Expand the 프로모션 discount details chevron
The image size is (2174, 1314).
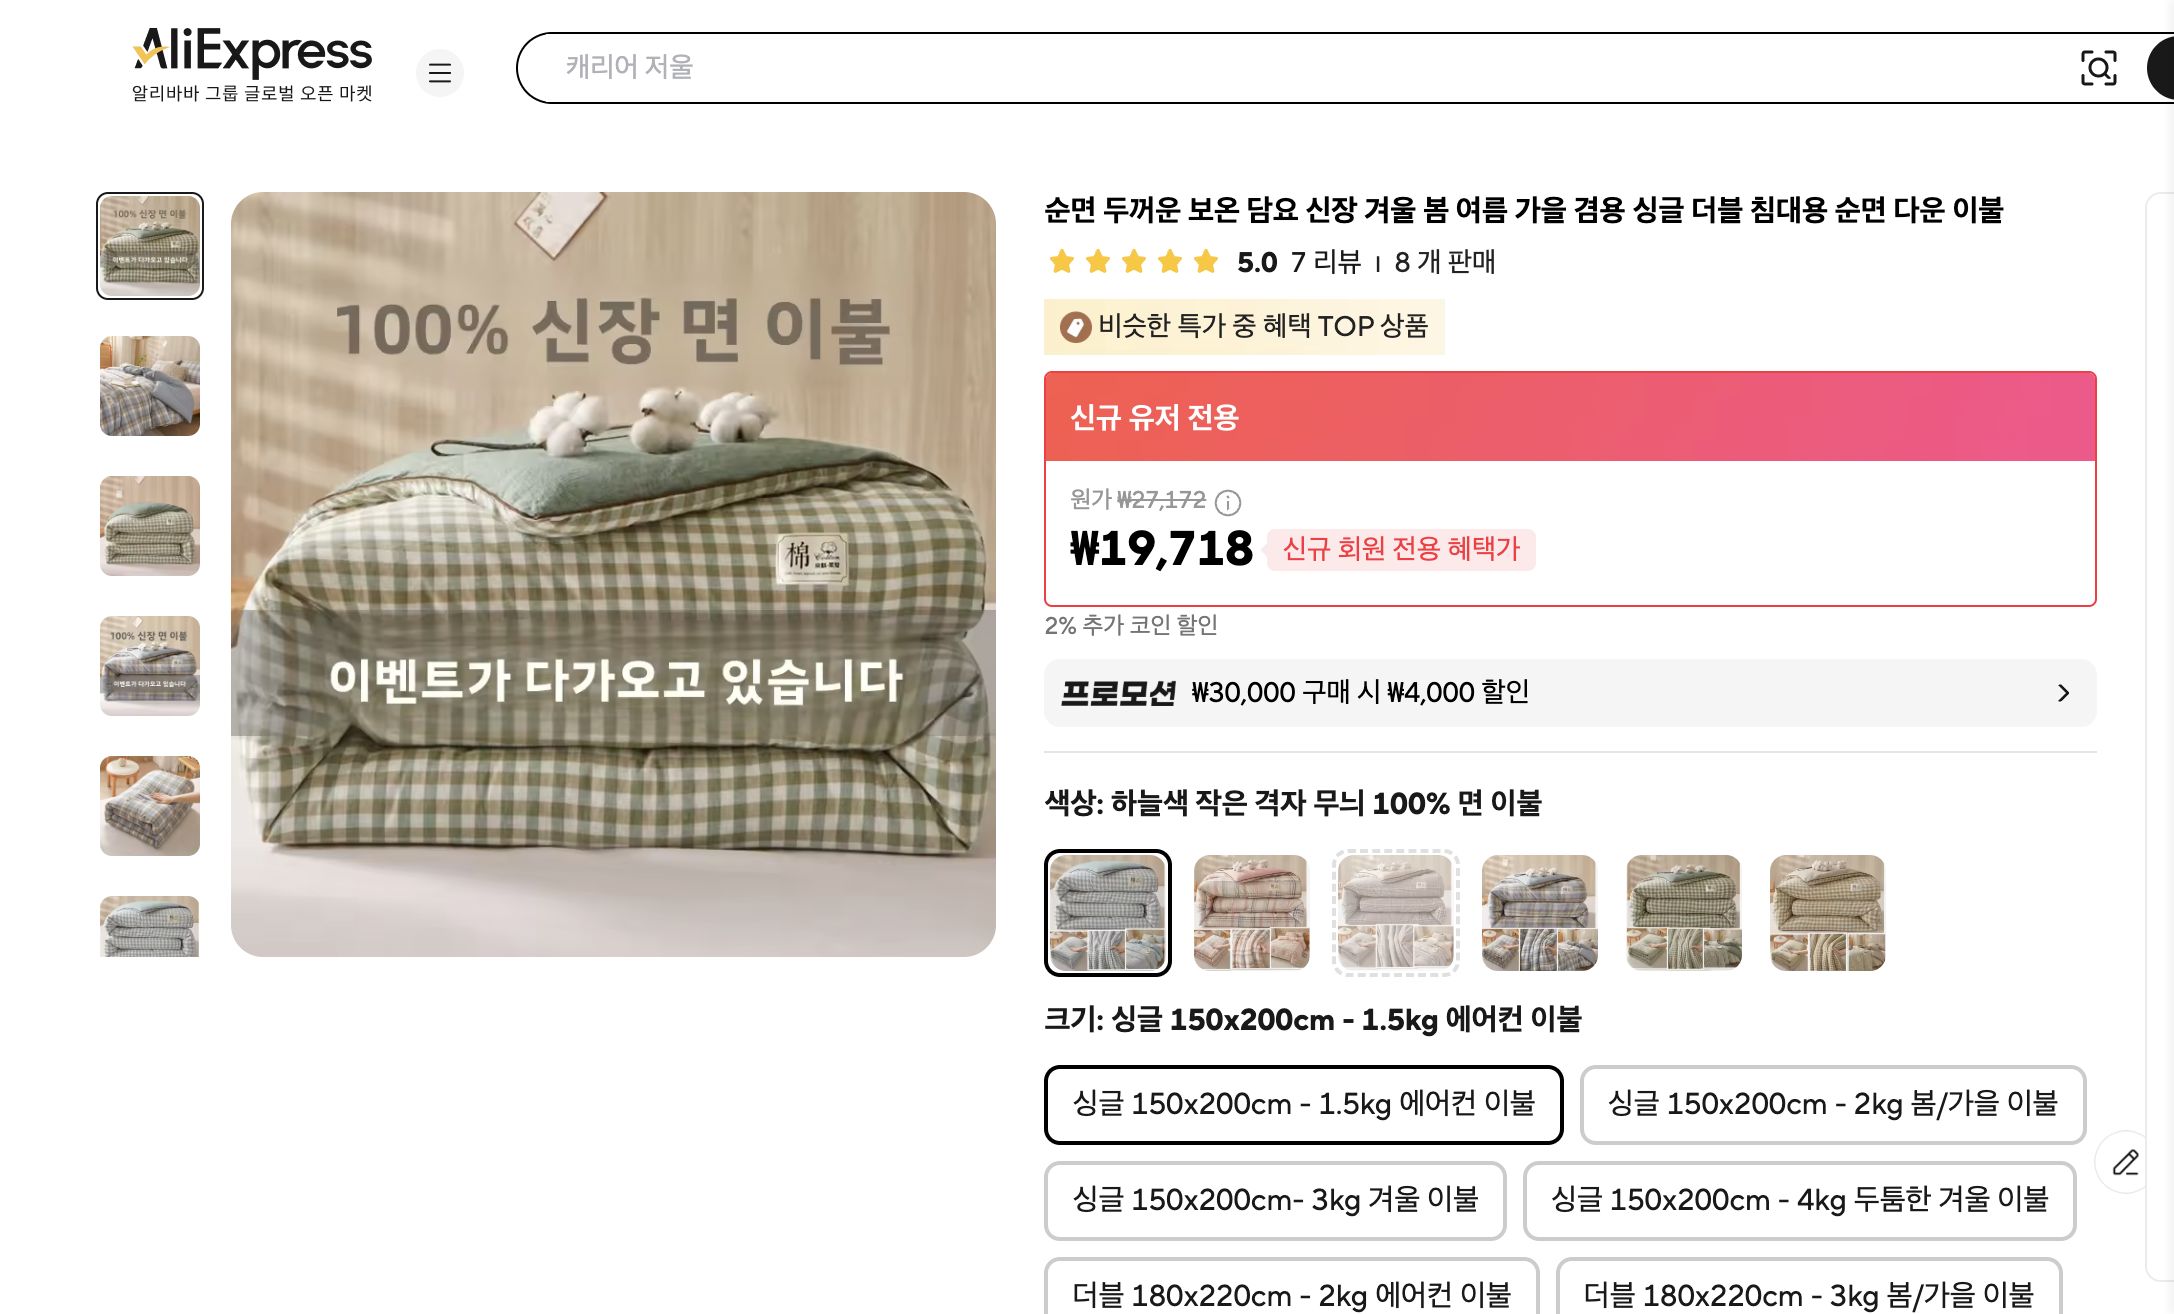[2063, 692]
